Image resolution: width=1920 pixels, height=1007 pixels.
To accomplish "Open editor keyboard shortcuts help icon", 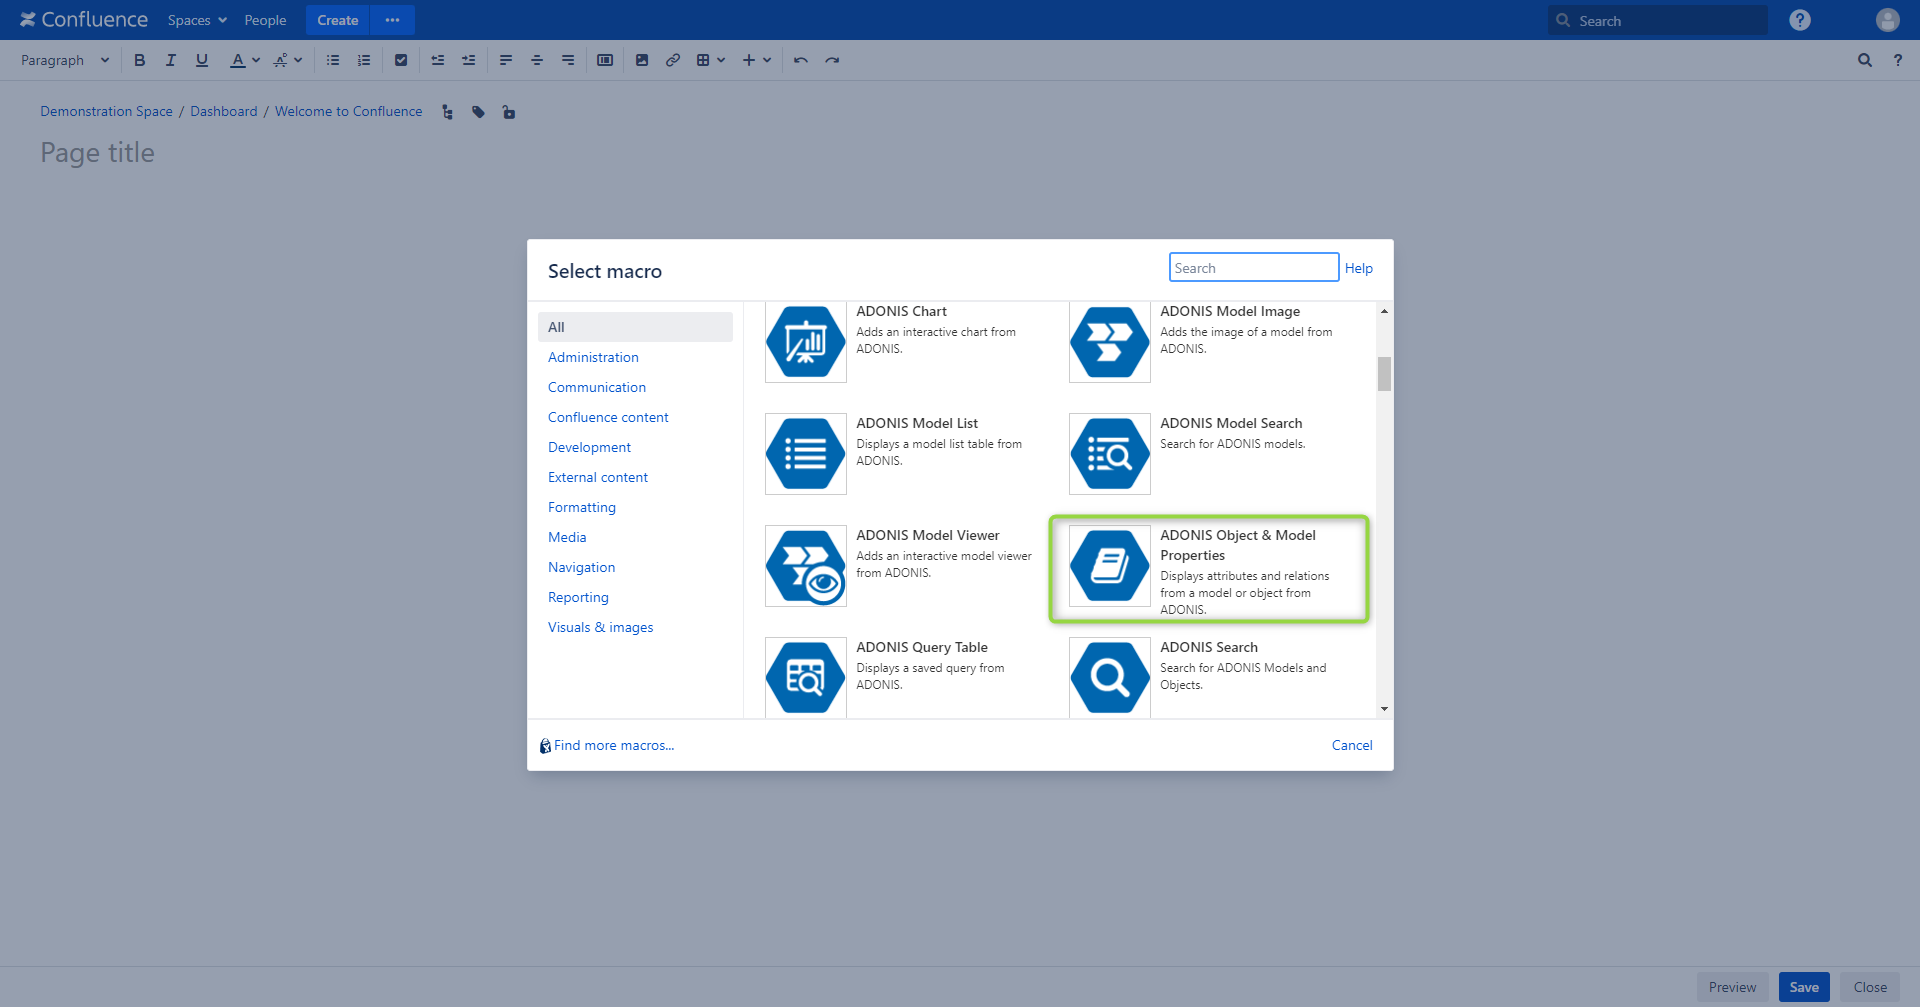I will click(1898, 60).
